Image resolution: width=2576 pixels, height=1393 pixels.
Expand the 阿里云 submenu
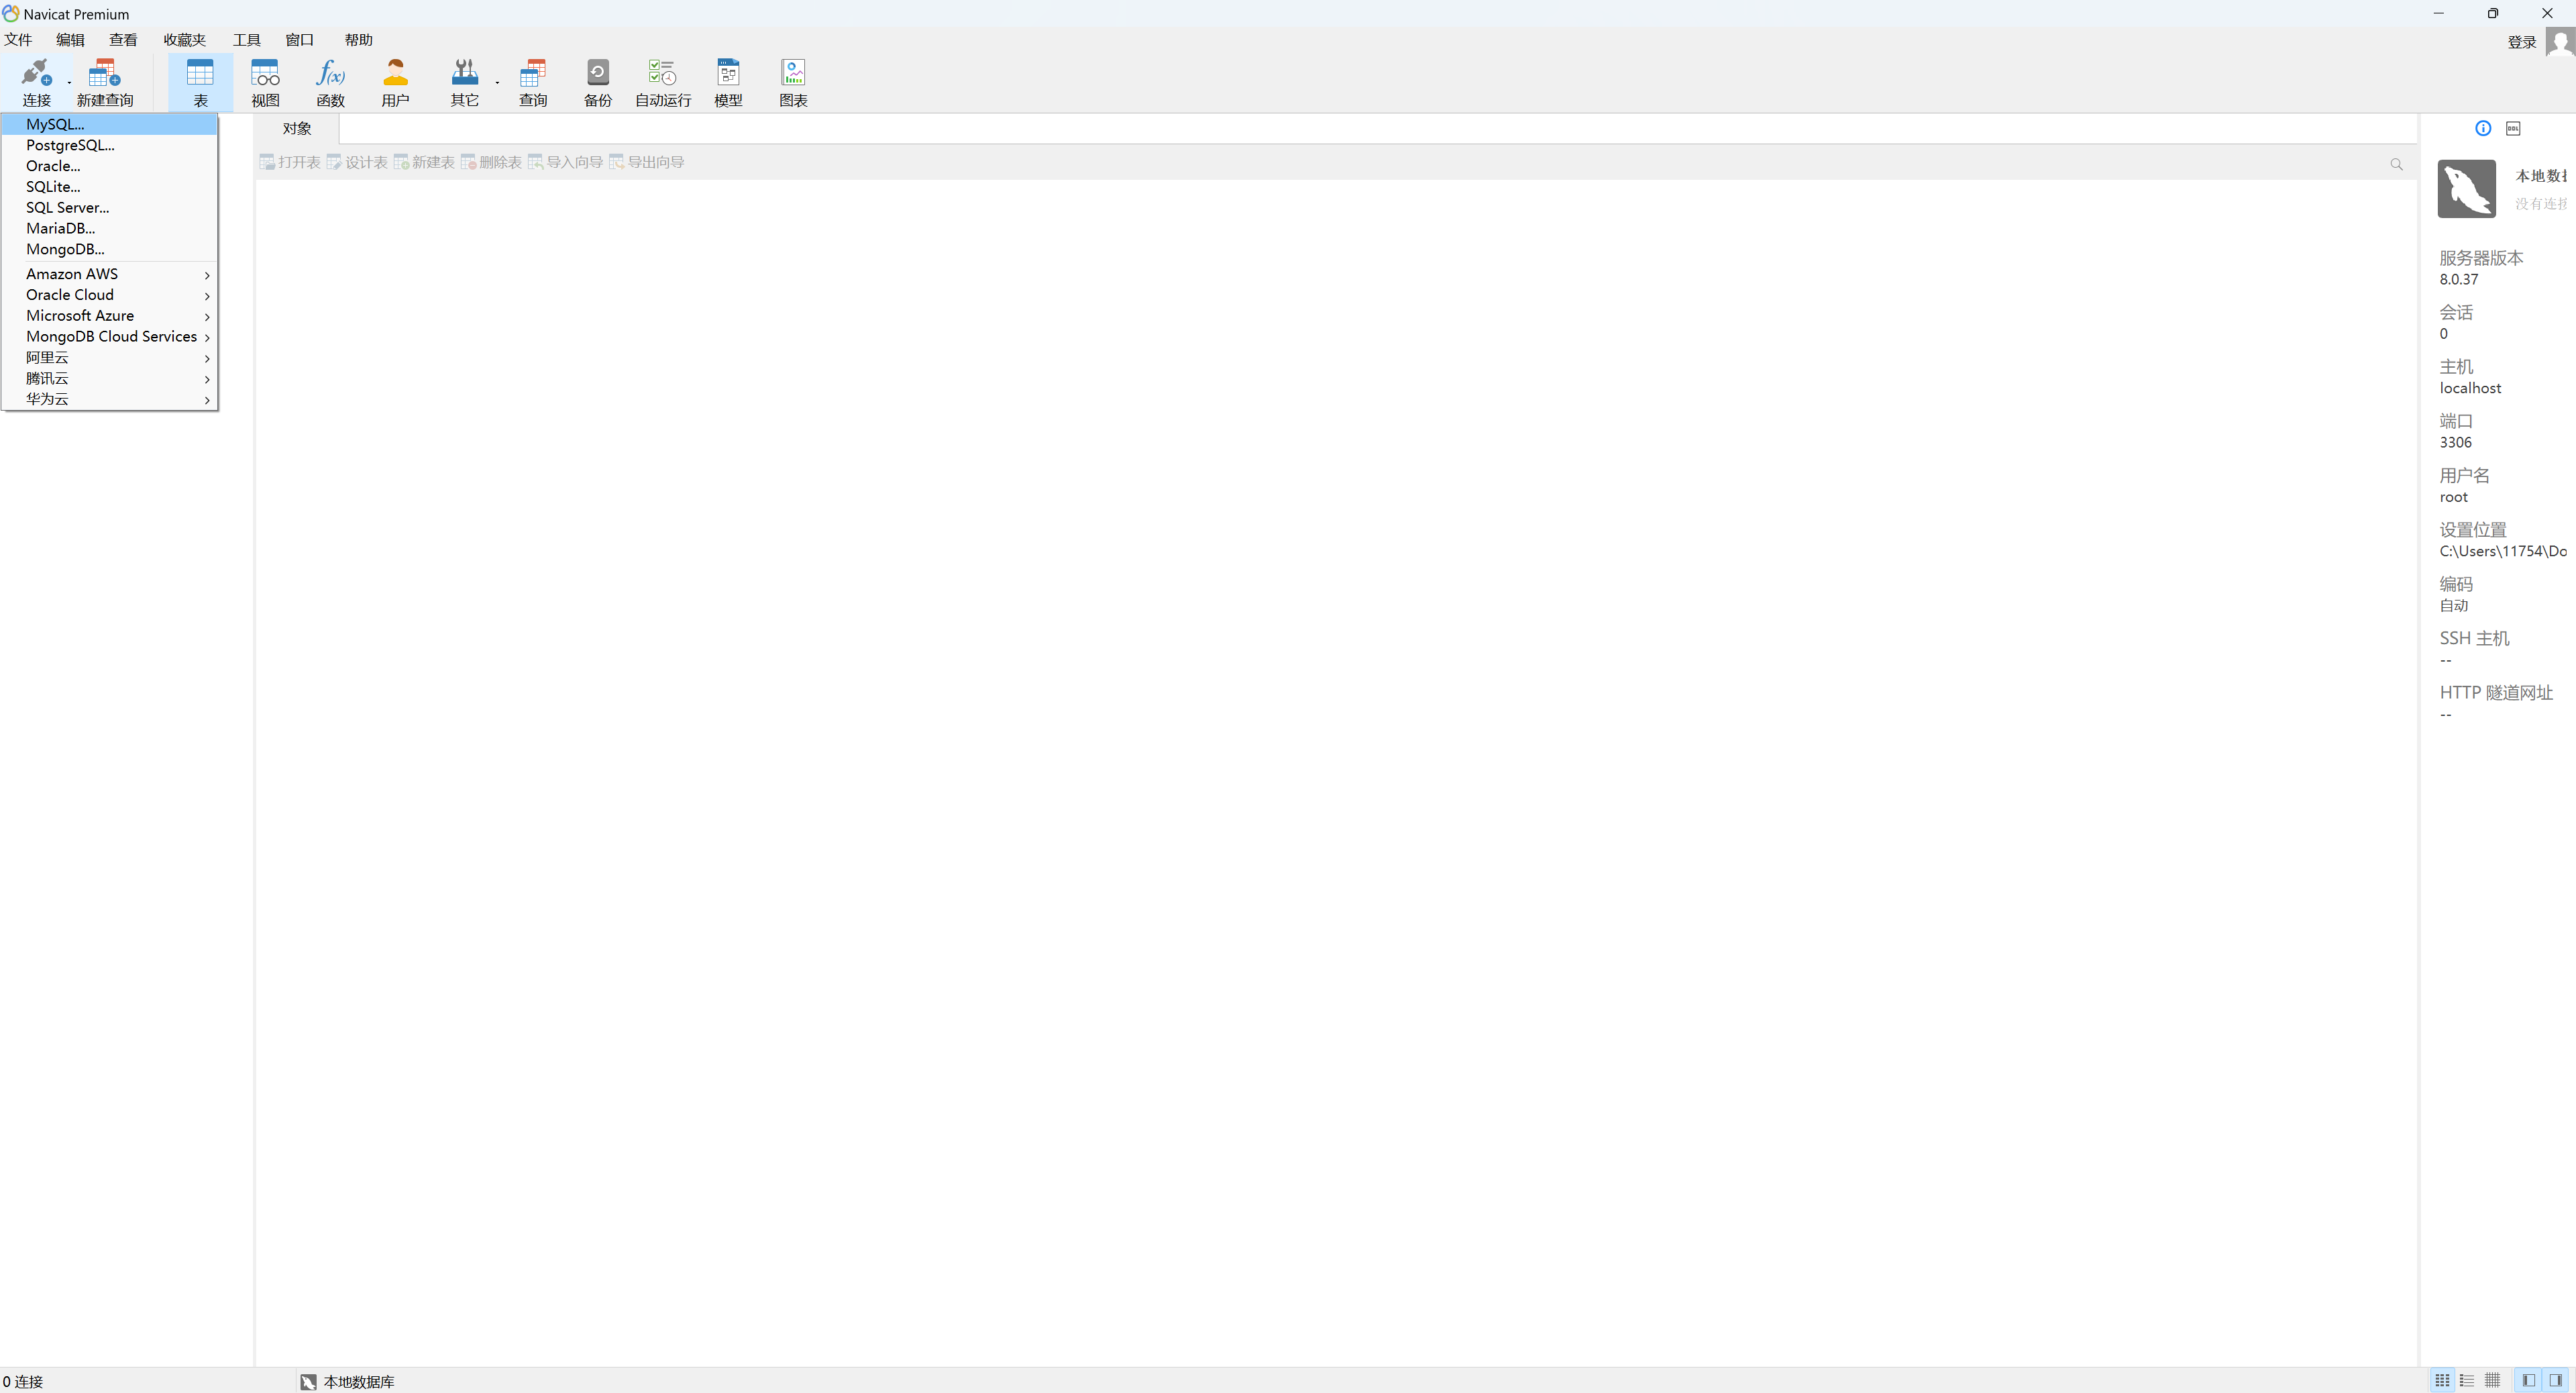tap(110, 358)
